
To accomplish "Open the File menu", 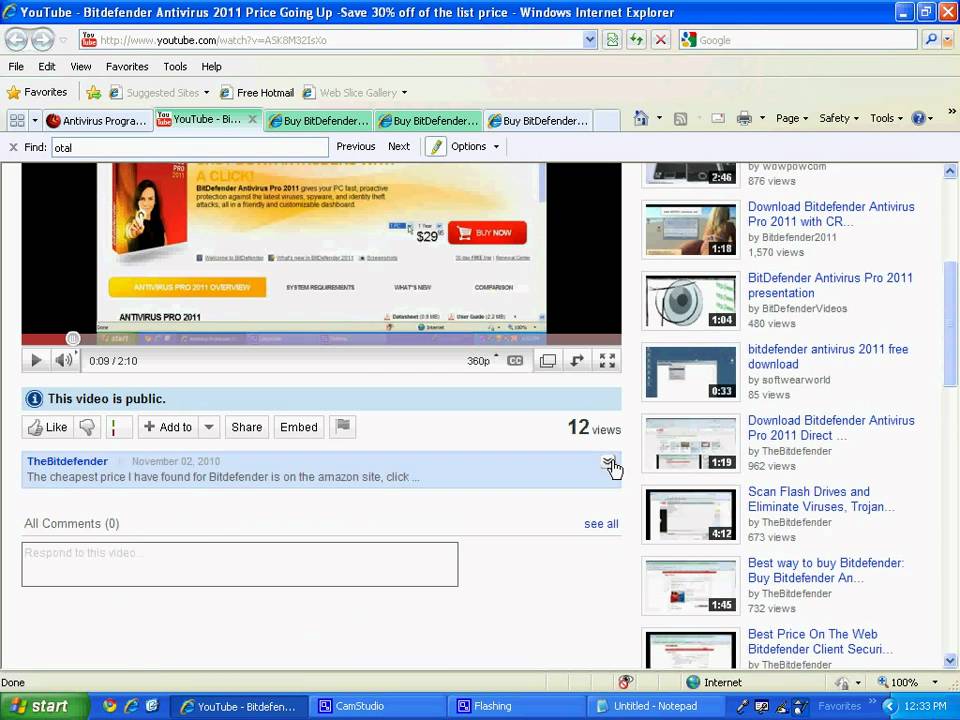I will [x=17, y=66].
